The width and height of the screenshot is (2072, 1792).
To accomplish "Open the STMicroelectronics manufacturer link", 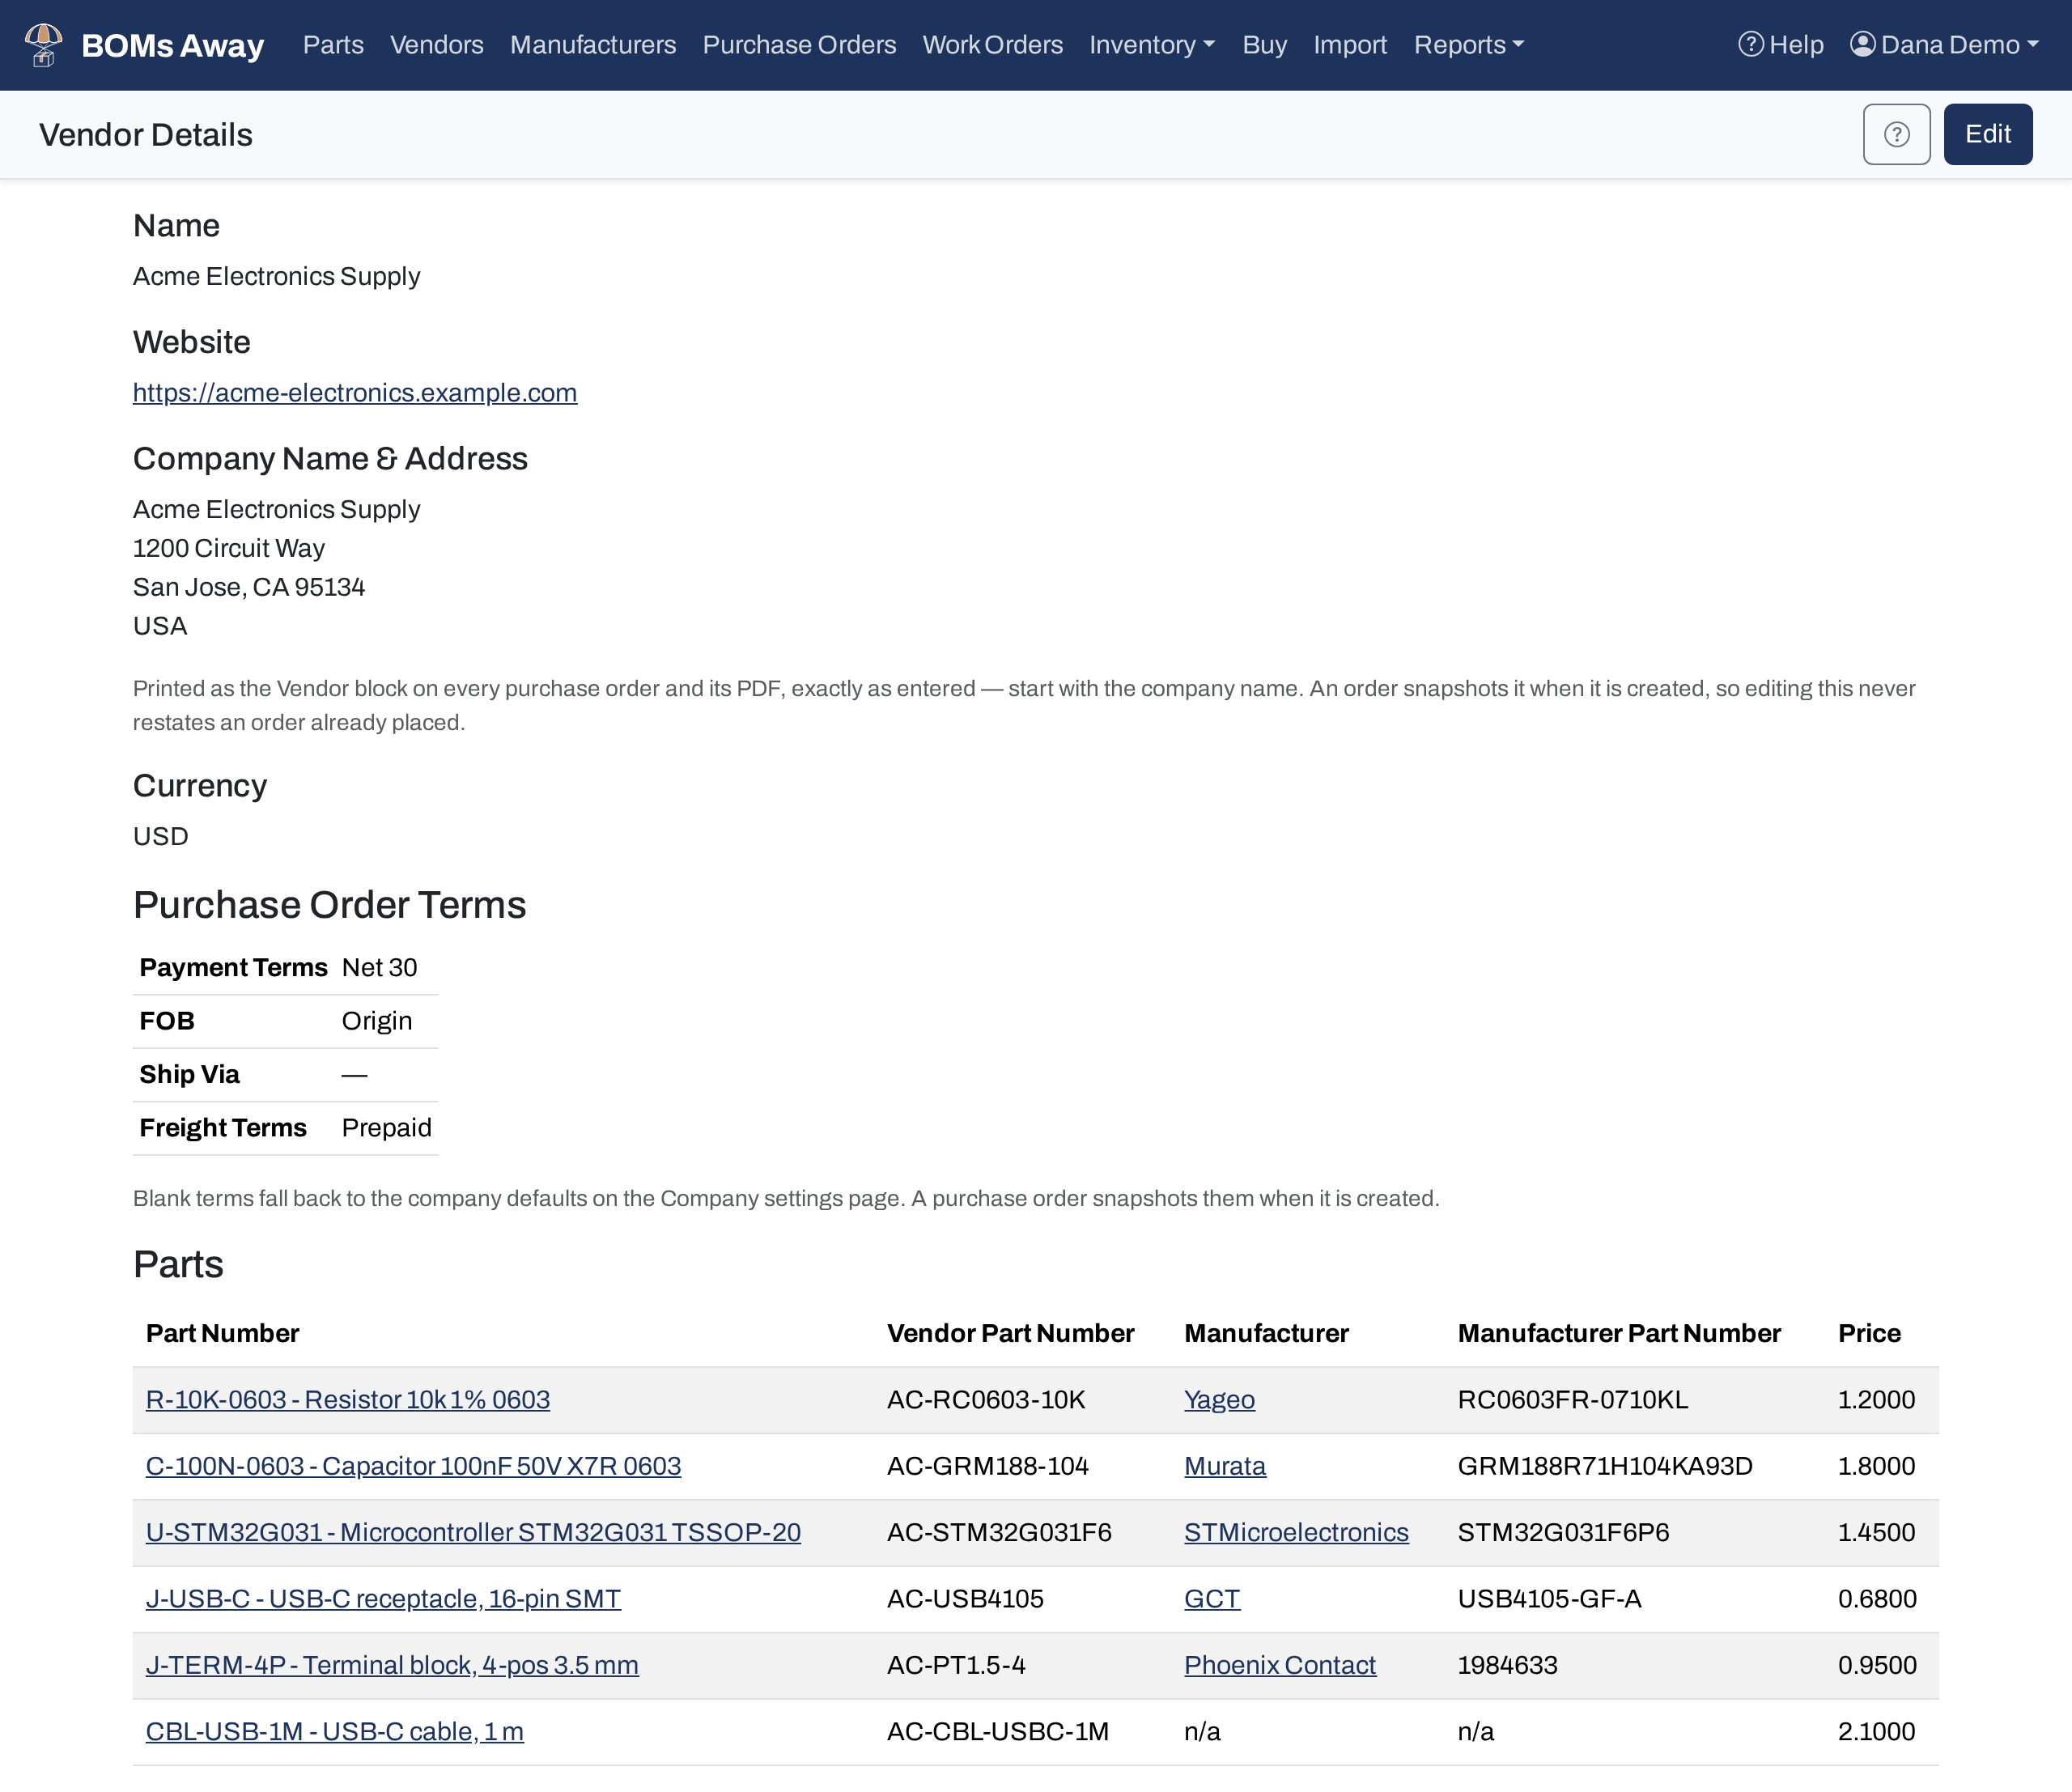I will coord(1296,1532).
